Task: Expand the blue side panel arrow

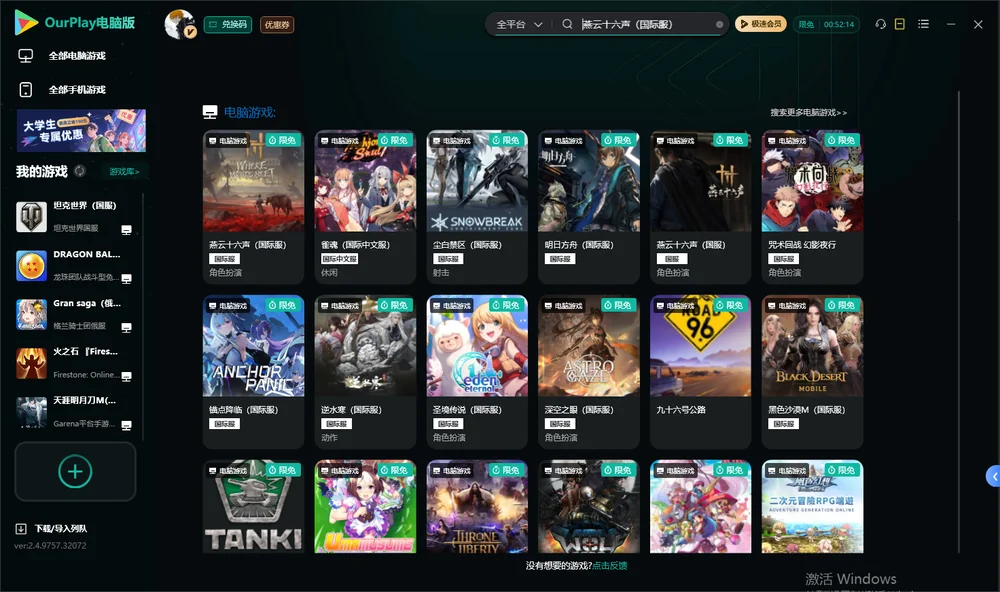Action: click(993, 477)
